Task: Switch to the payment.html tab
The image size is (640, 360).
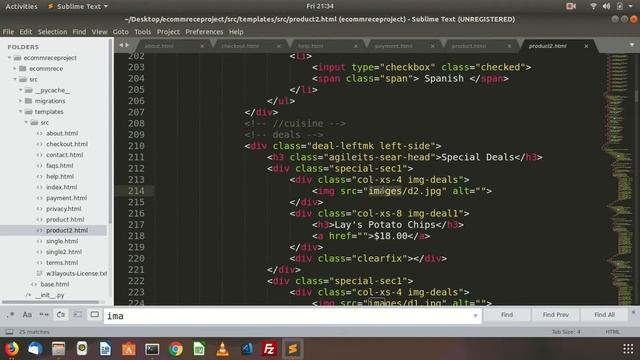Action: 393,46
